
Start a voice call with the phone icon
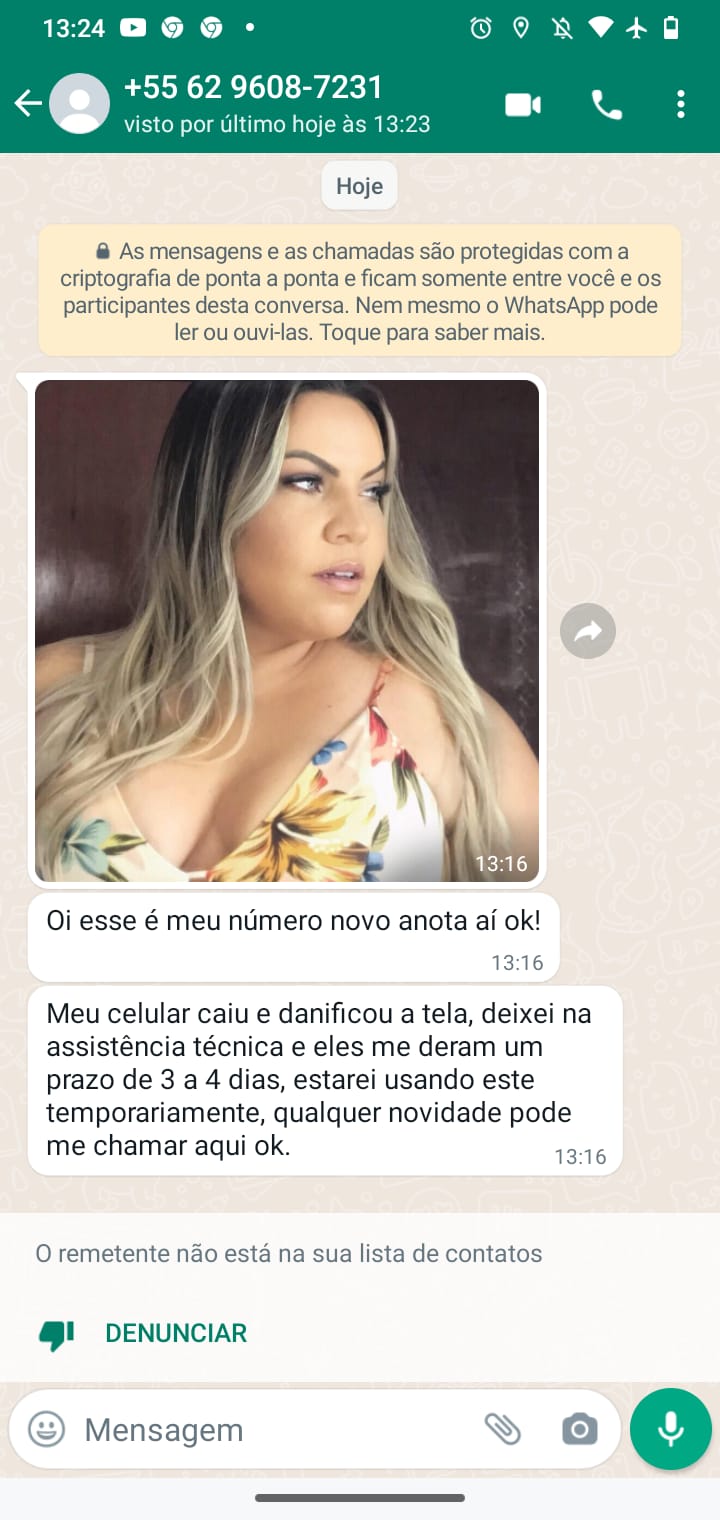click(606, 104)
